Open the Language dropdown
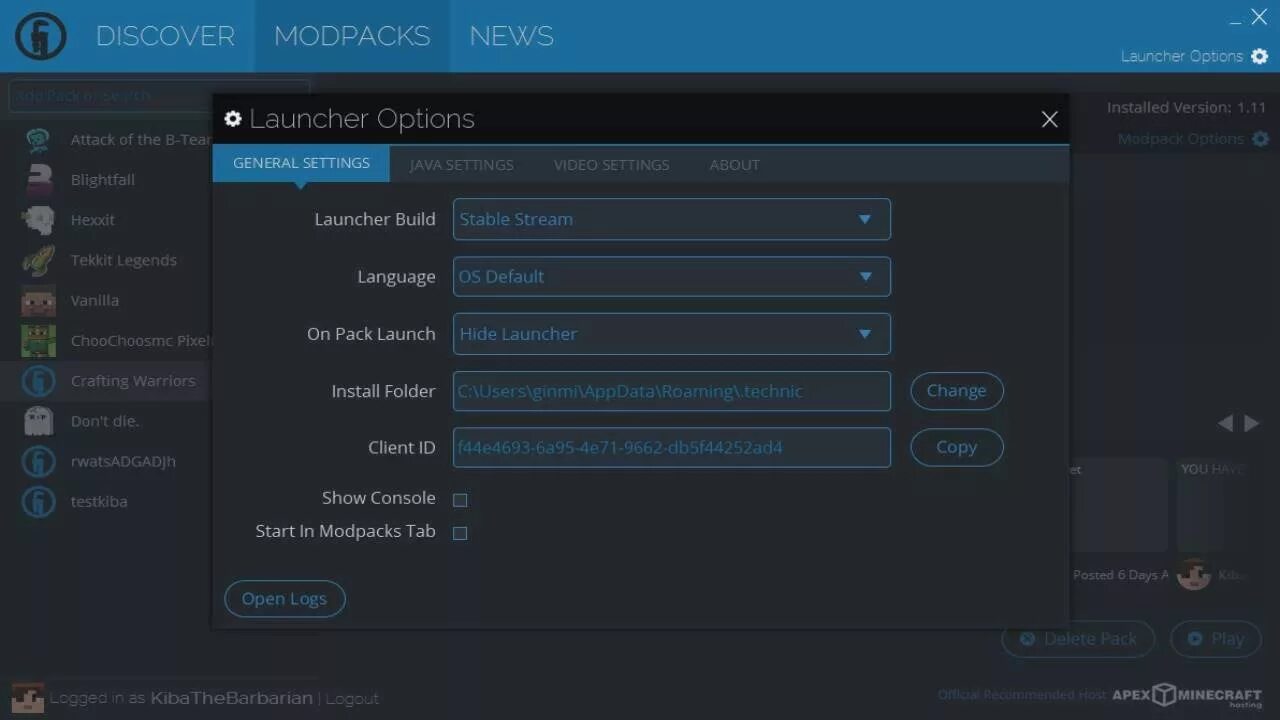 point(671,276)
